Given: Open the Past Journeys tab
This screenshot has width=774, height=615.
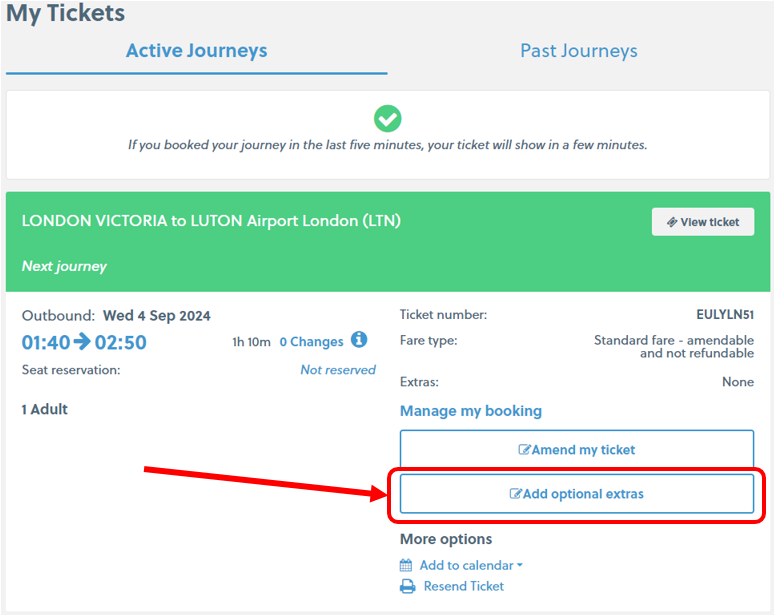Looking at the screenshot, I should [x=578, y=51].
